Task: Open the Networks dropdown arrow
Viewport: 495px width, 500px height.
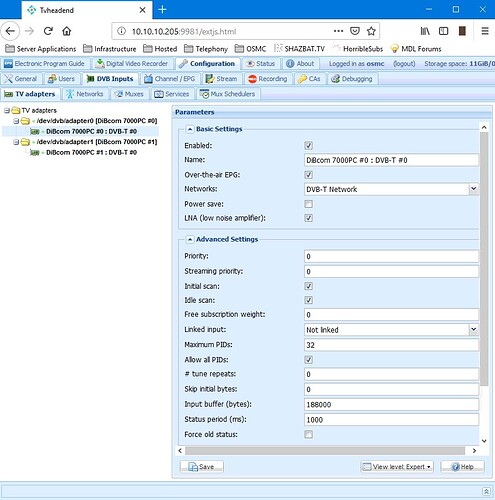Action: tap(474, 189)
